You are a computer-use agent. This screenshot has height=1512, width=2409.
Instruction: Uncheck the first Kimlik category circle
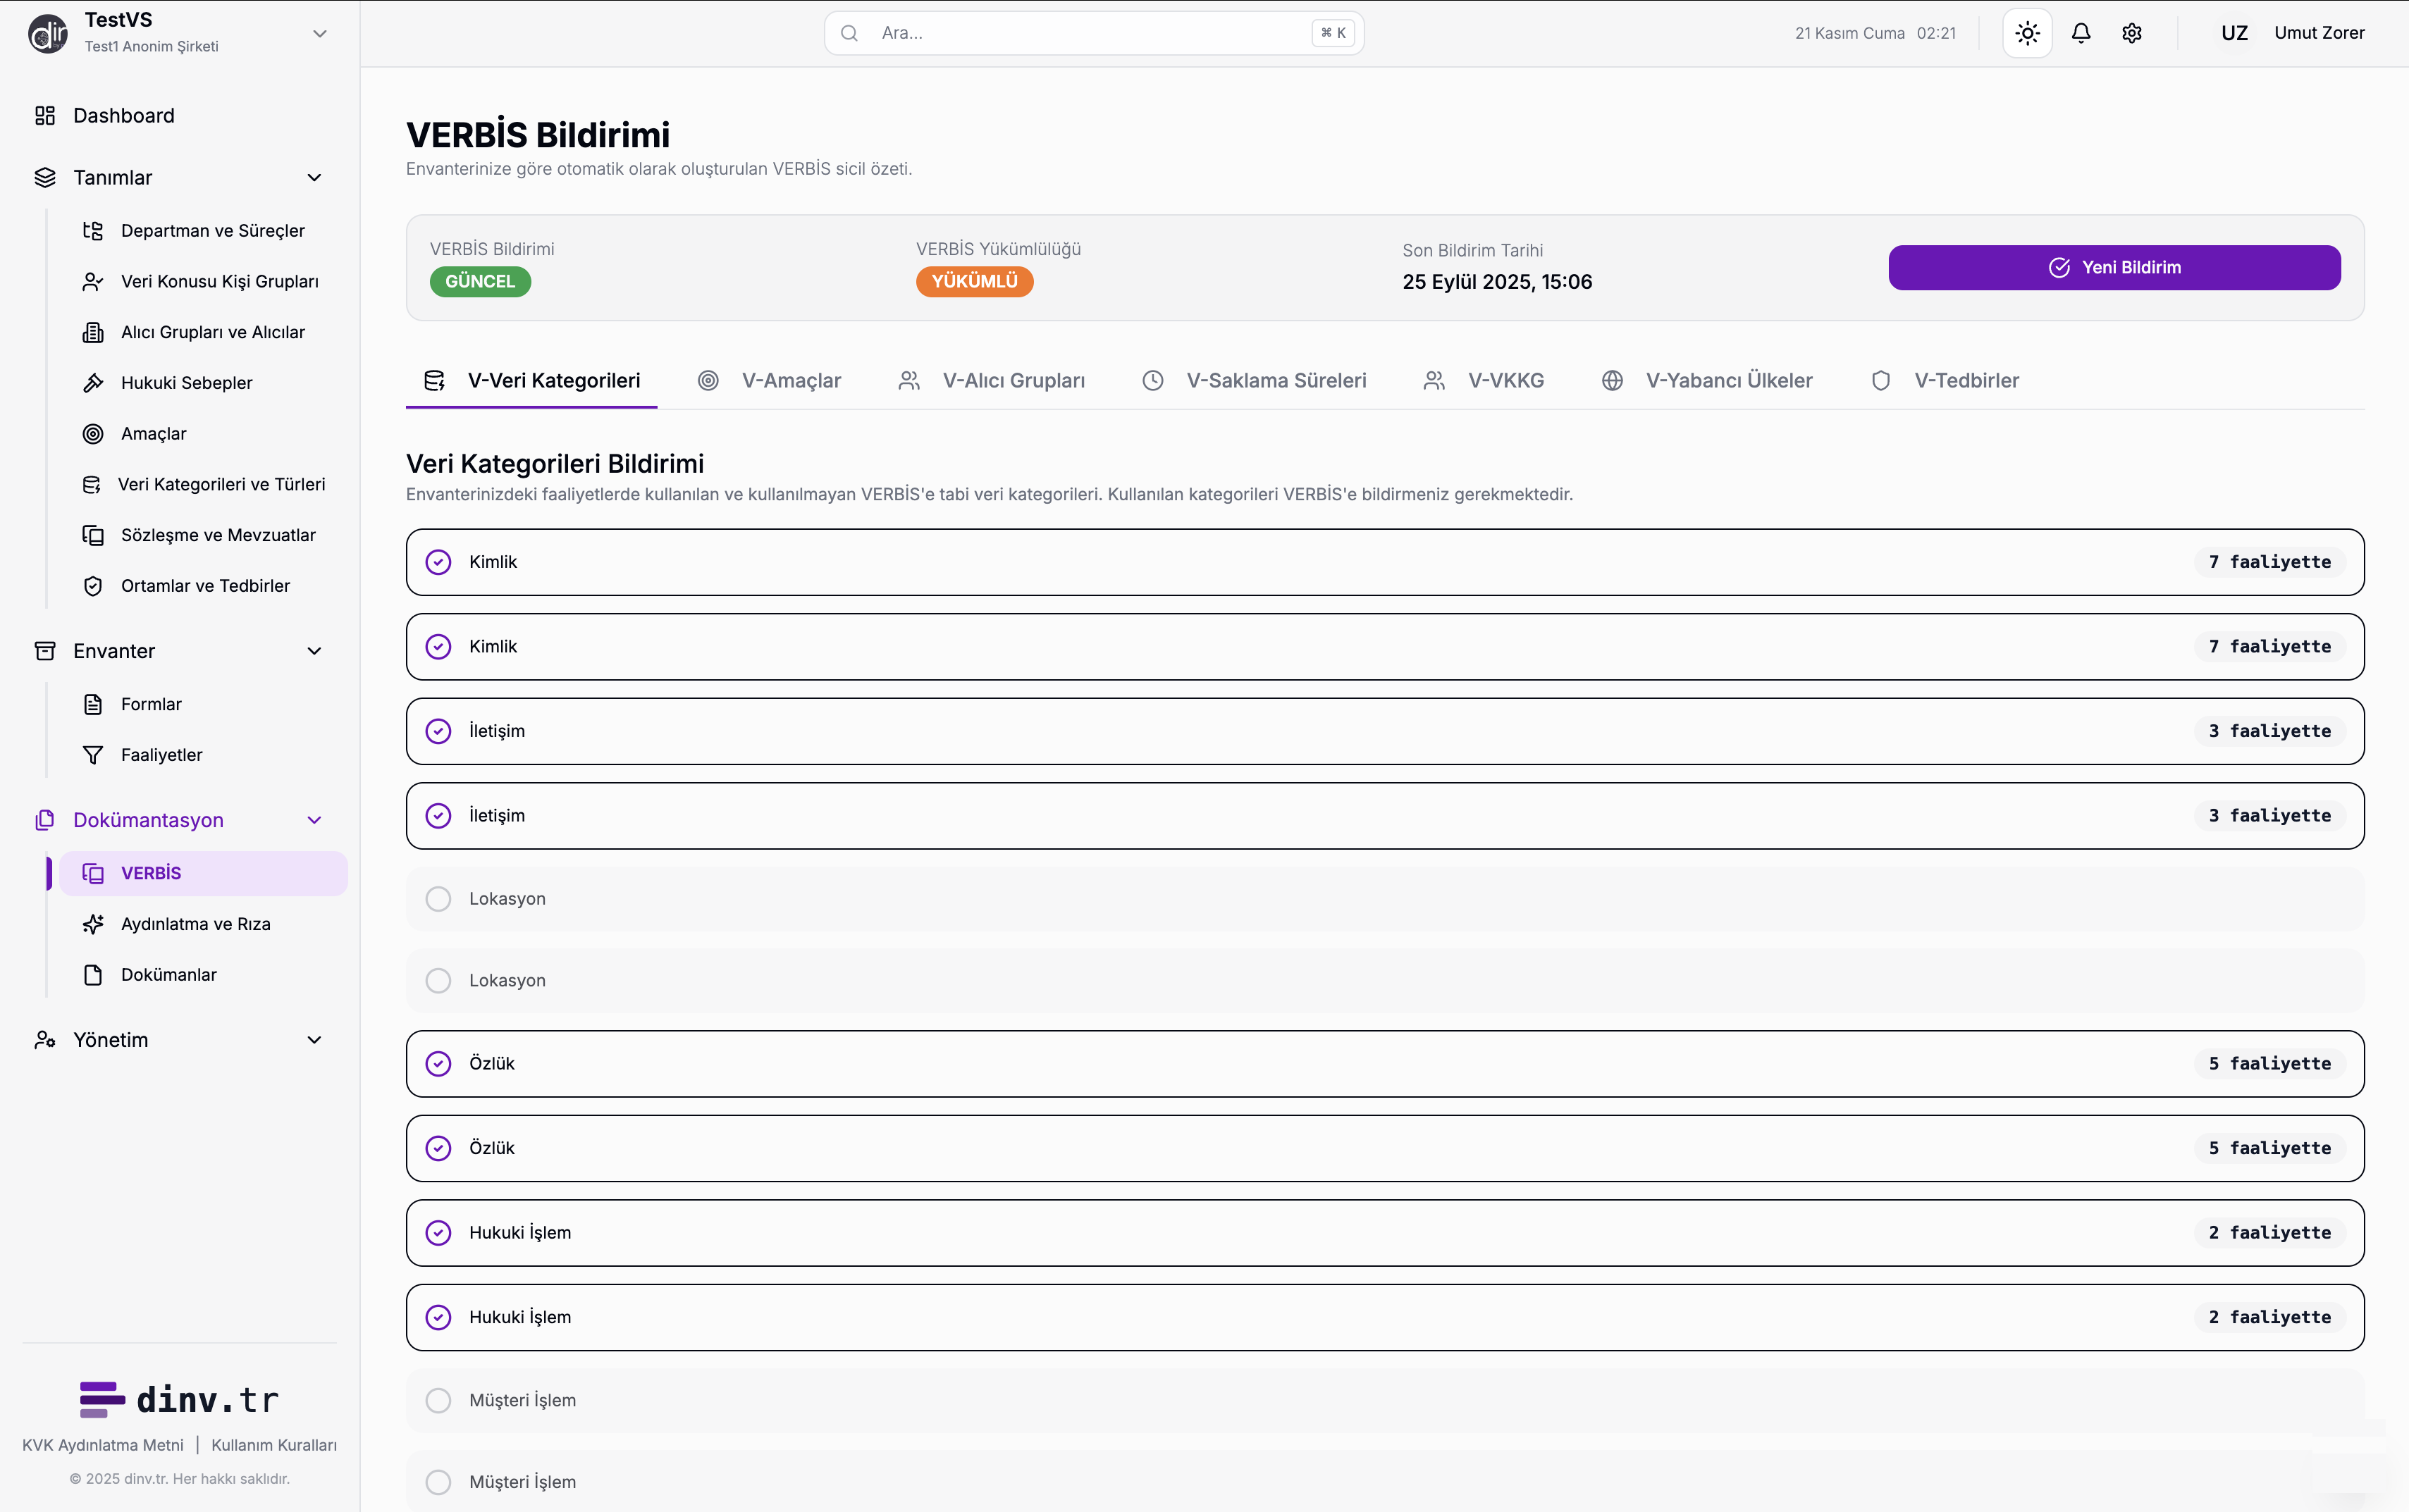(438, 562)
